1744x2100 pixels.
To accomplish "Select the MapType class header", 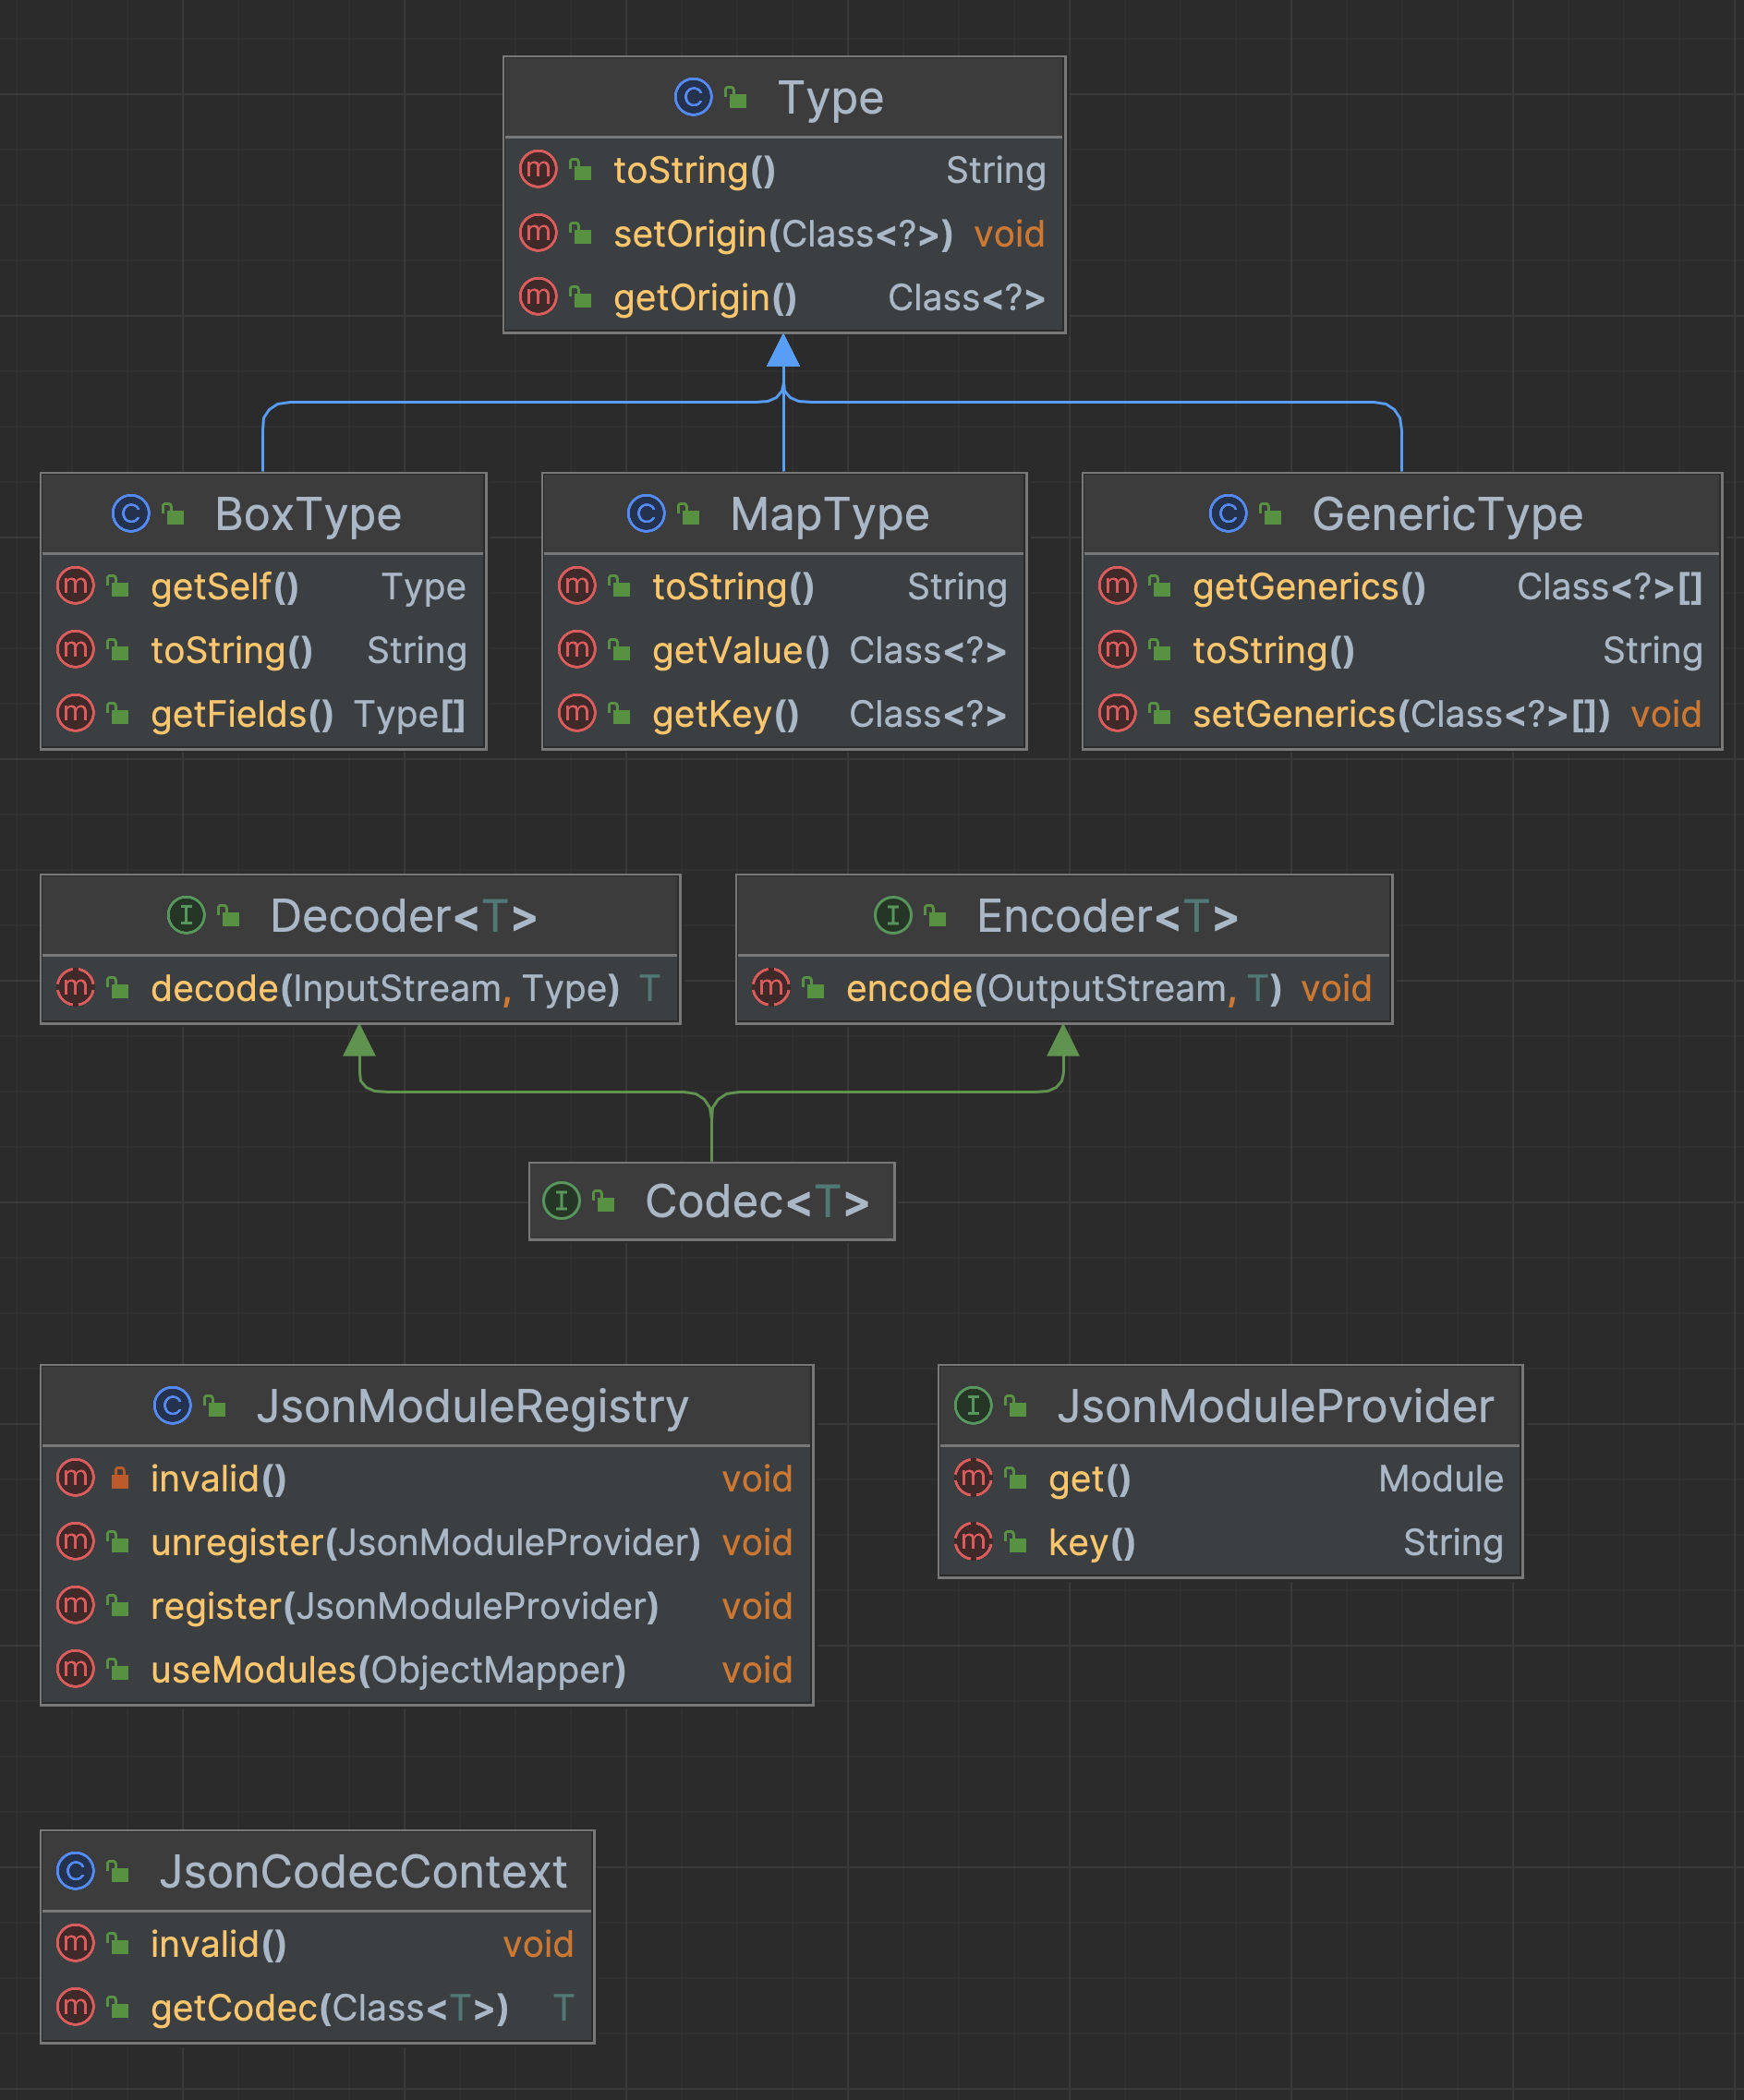I will pos(829,515).
